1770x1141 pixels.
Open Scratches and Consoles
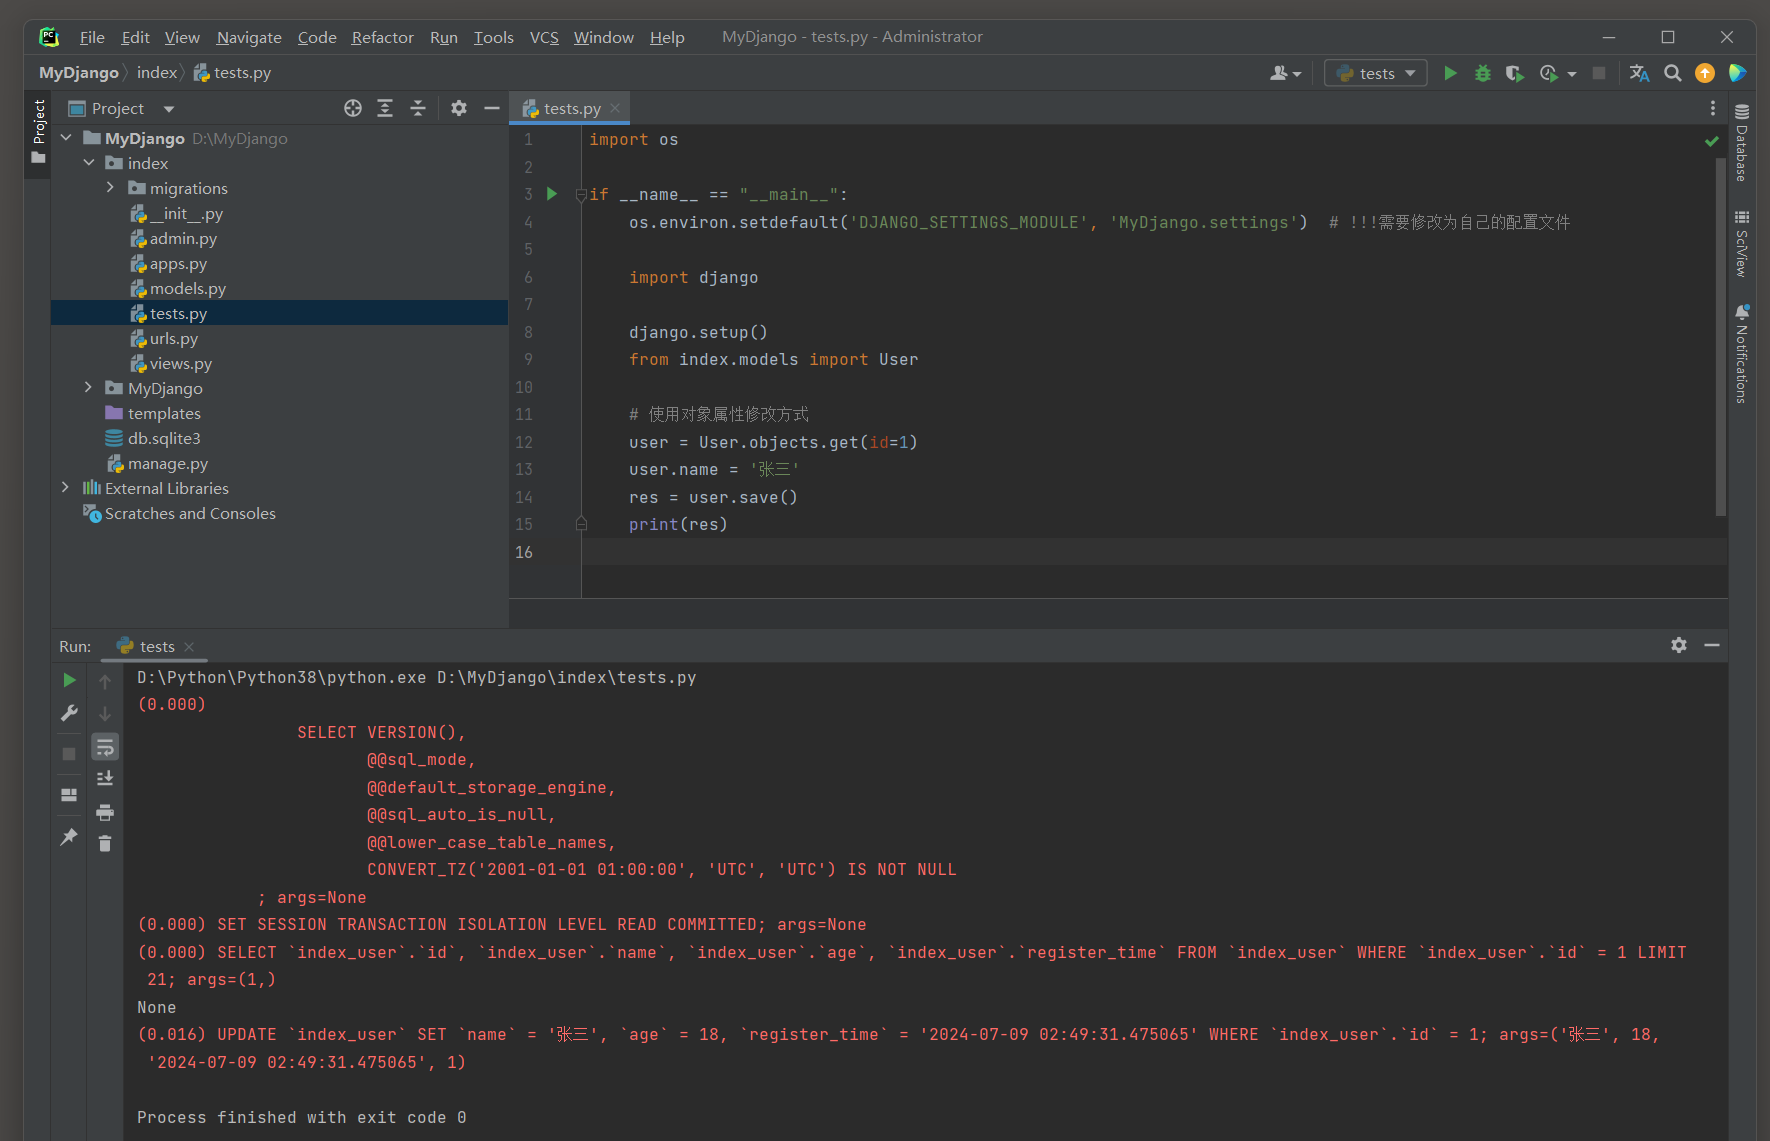pos(190,513)
